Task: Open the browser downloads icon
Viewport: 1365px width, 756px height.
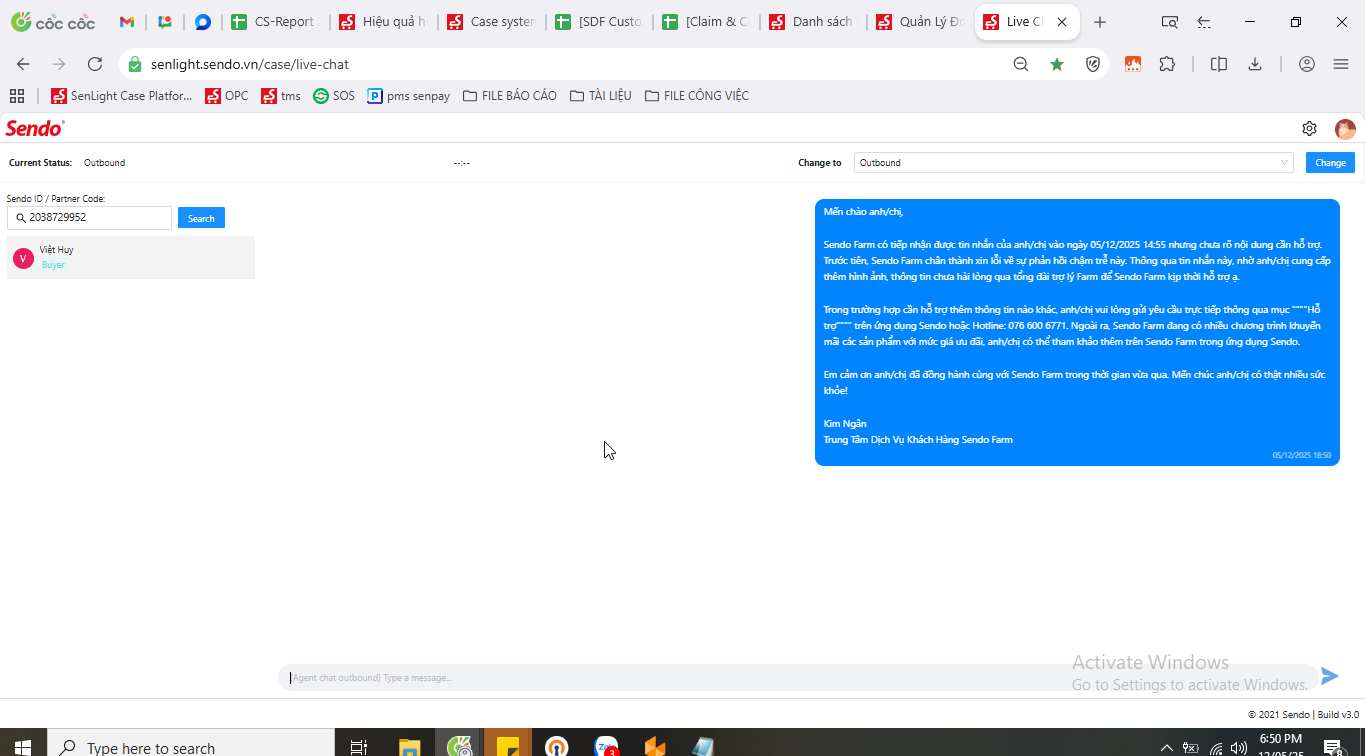Action: click(x=1255, y=64)
